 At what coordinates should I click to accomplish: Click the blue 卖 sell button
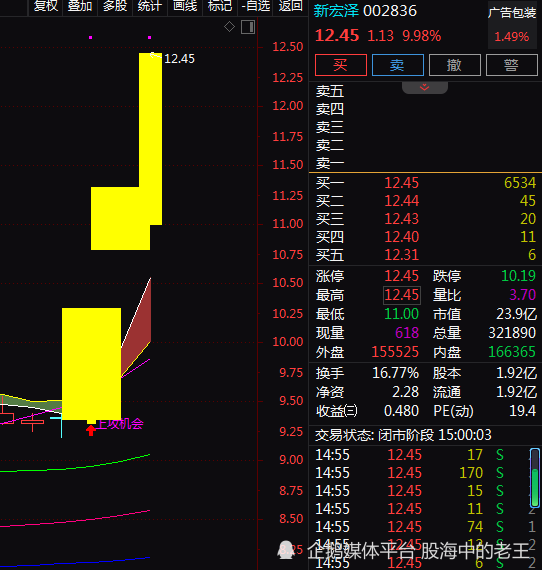point(398,65)
